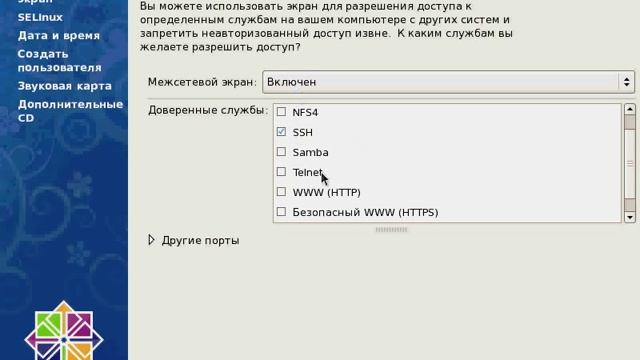Tick the Samba service checkbox

(x=281, y=151)
